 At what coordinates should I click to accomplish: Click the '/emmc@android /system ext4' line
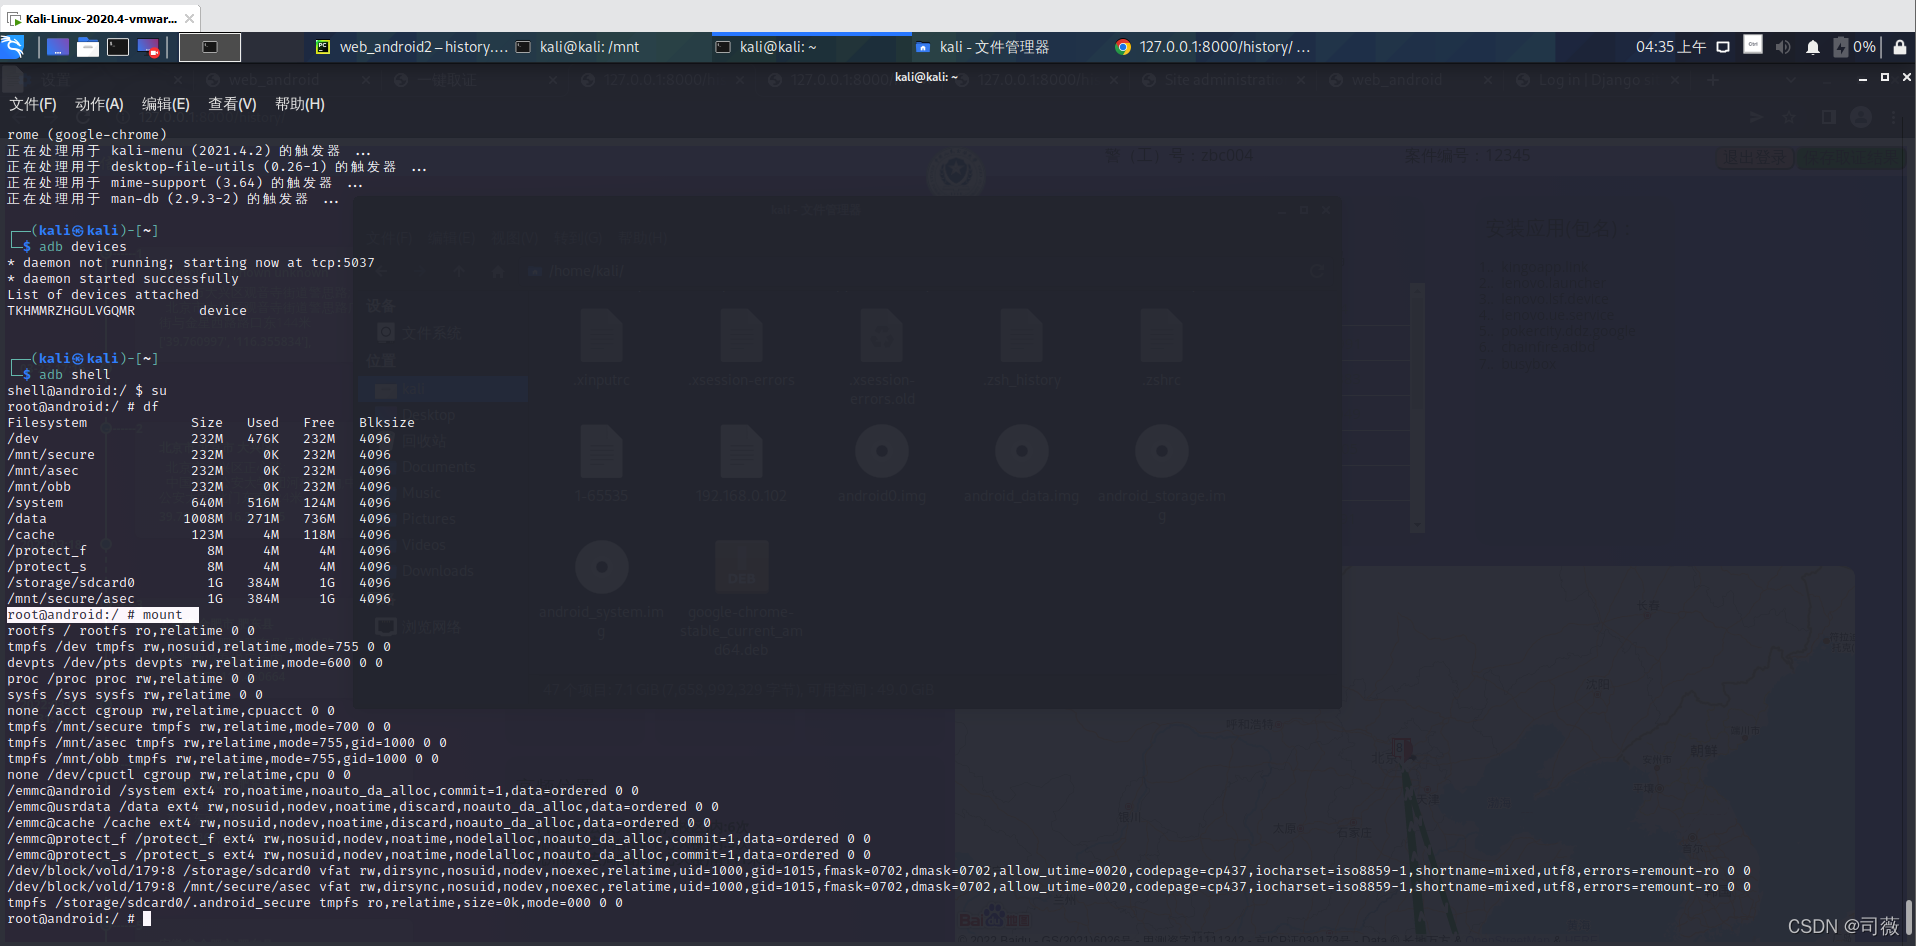(x=323, y=791)
